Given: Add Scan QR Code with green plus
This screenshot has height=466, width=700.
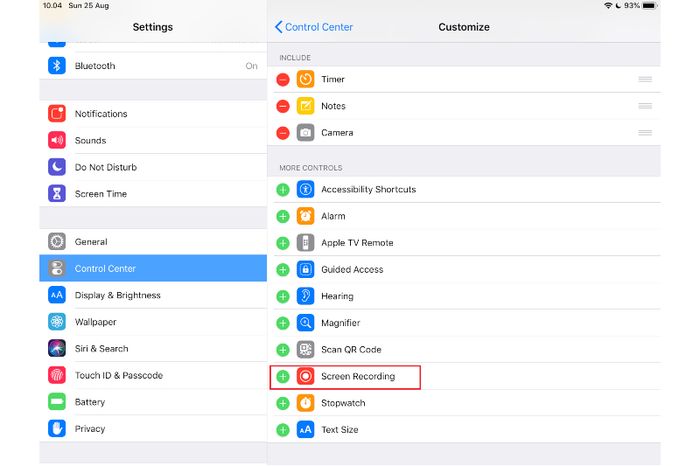Looking at the screenshot, I should pyautogui.click(x=283, y=350).
